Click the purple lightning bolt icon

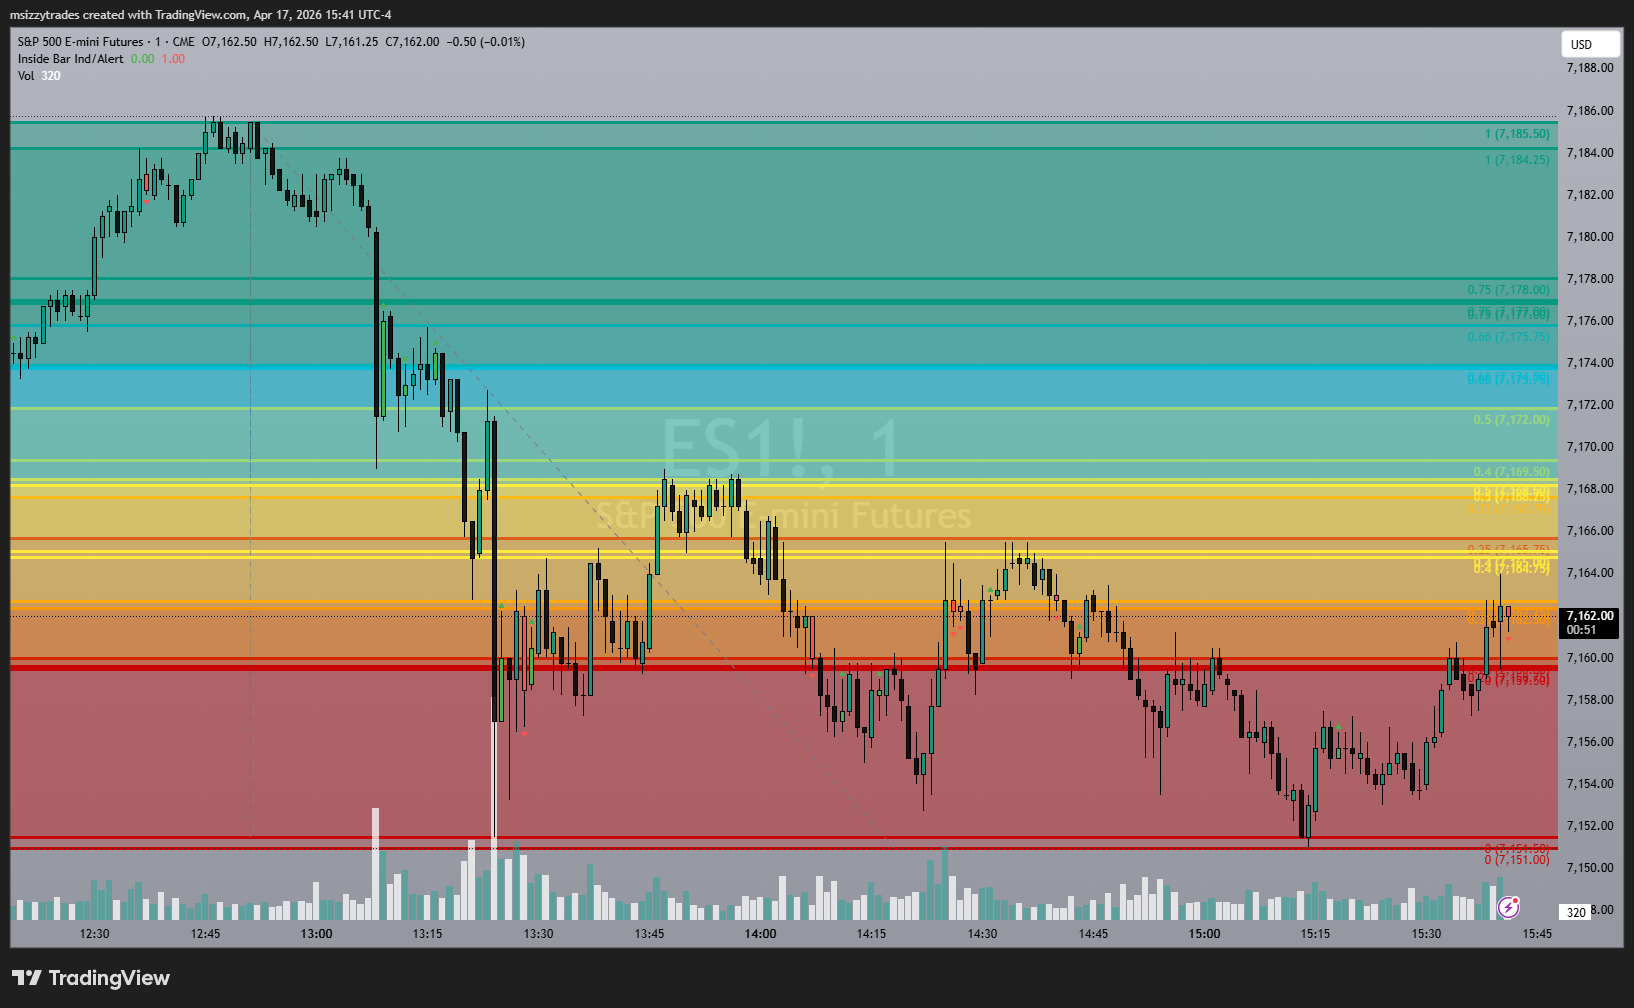(x=1508, y=907)
